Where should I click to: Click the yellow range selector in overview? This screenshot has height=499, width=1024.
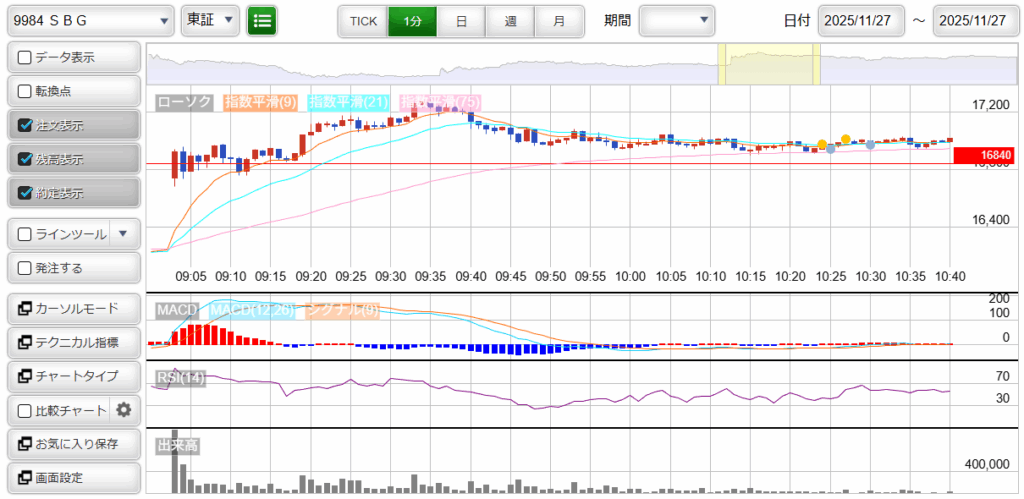pos(768,64)
